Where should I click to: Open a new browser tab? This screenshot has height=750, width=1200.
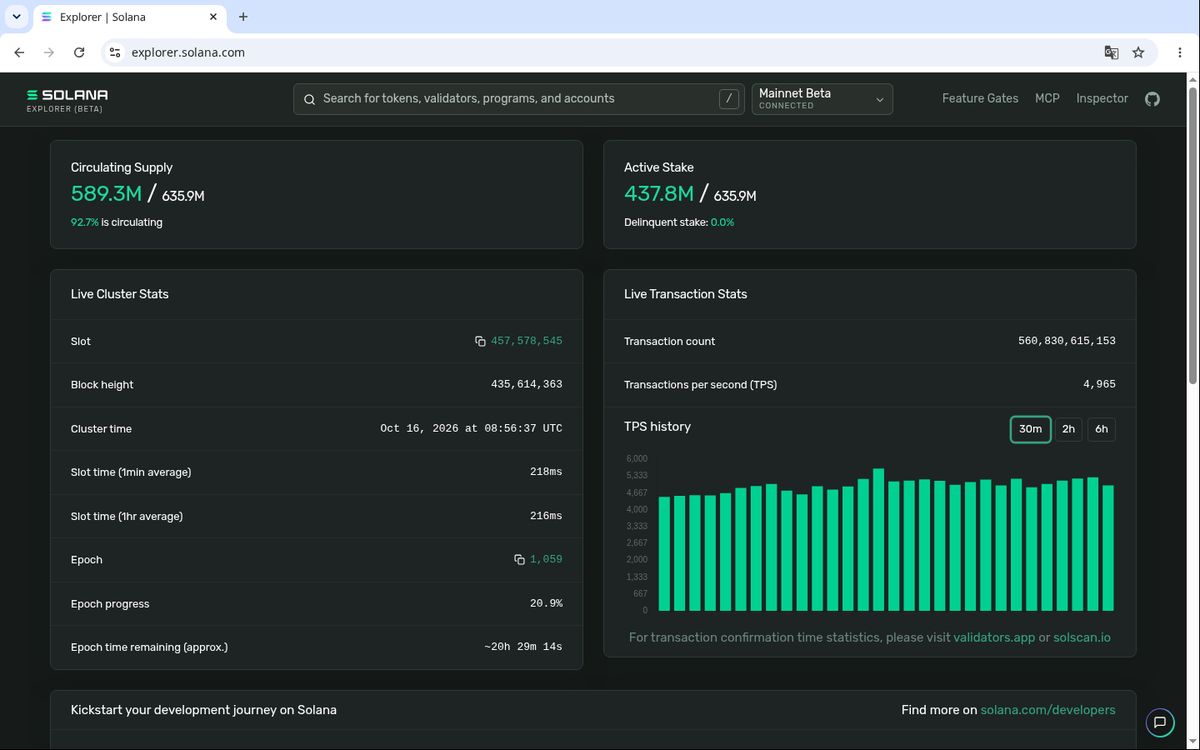[243, 17]
